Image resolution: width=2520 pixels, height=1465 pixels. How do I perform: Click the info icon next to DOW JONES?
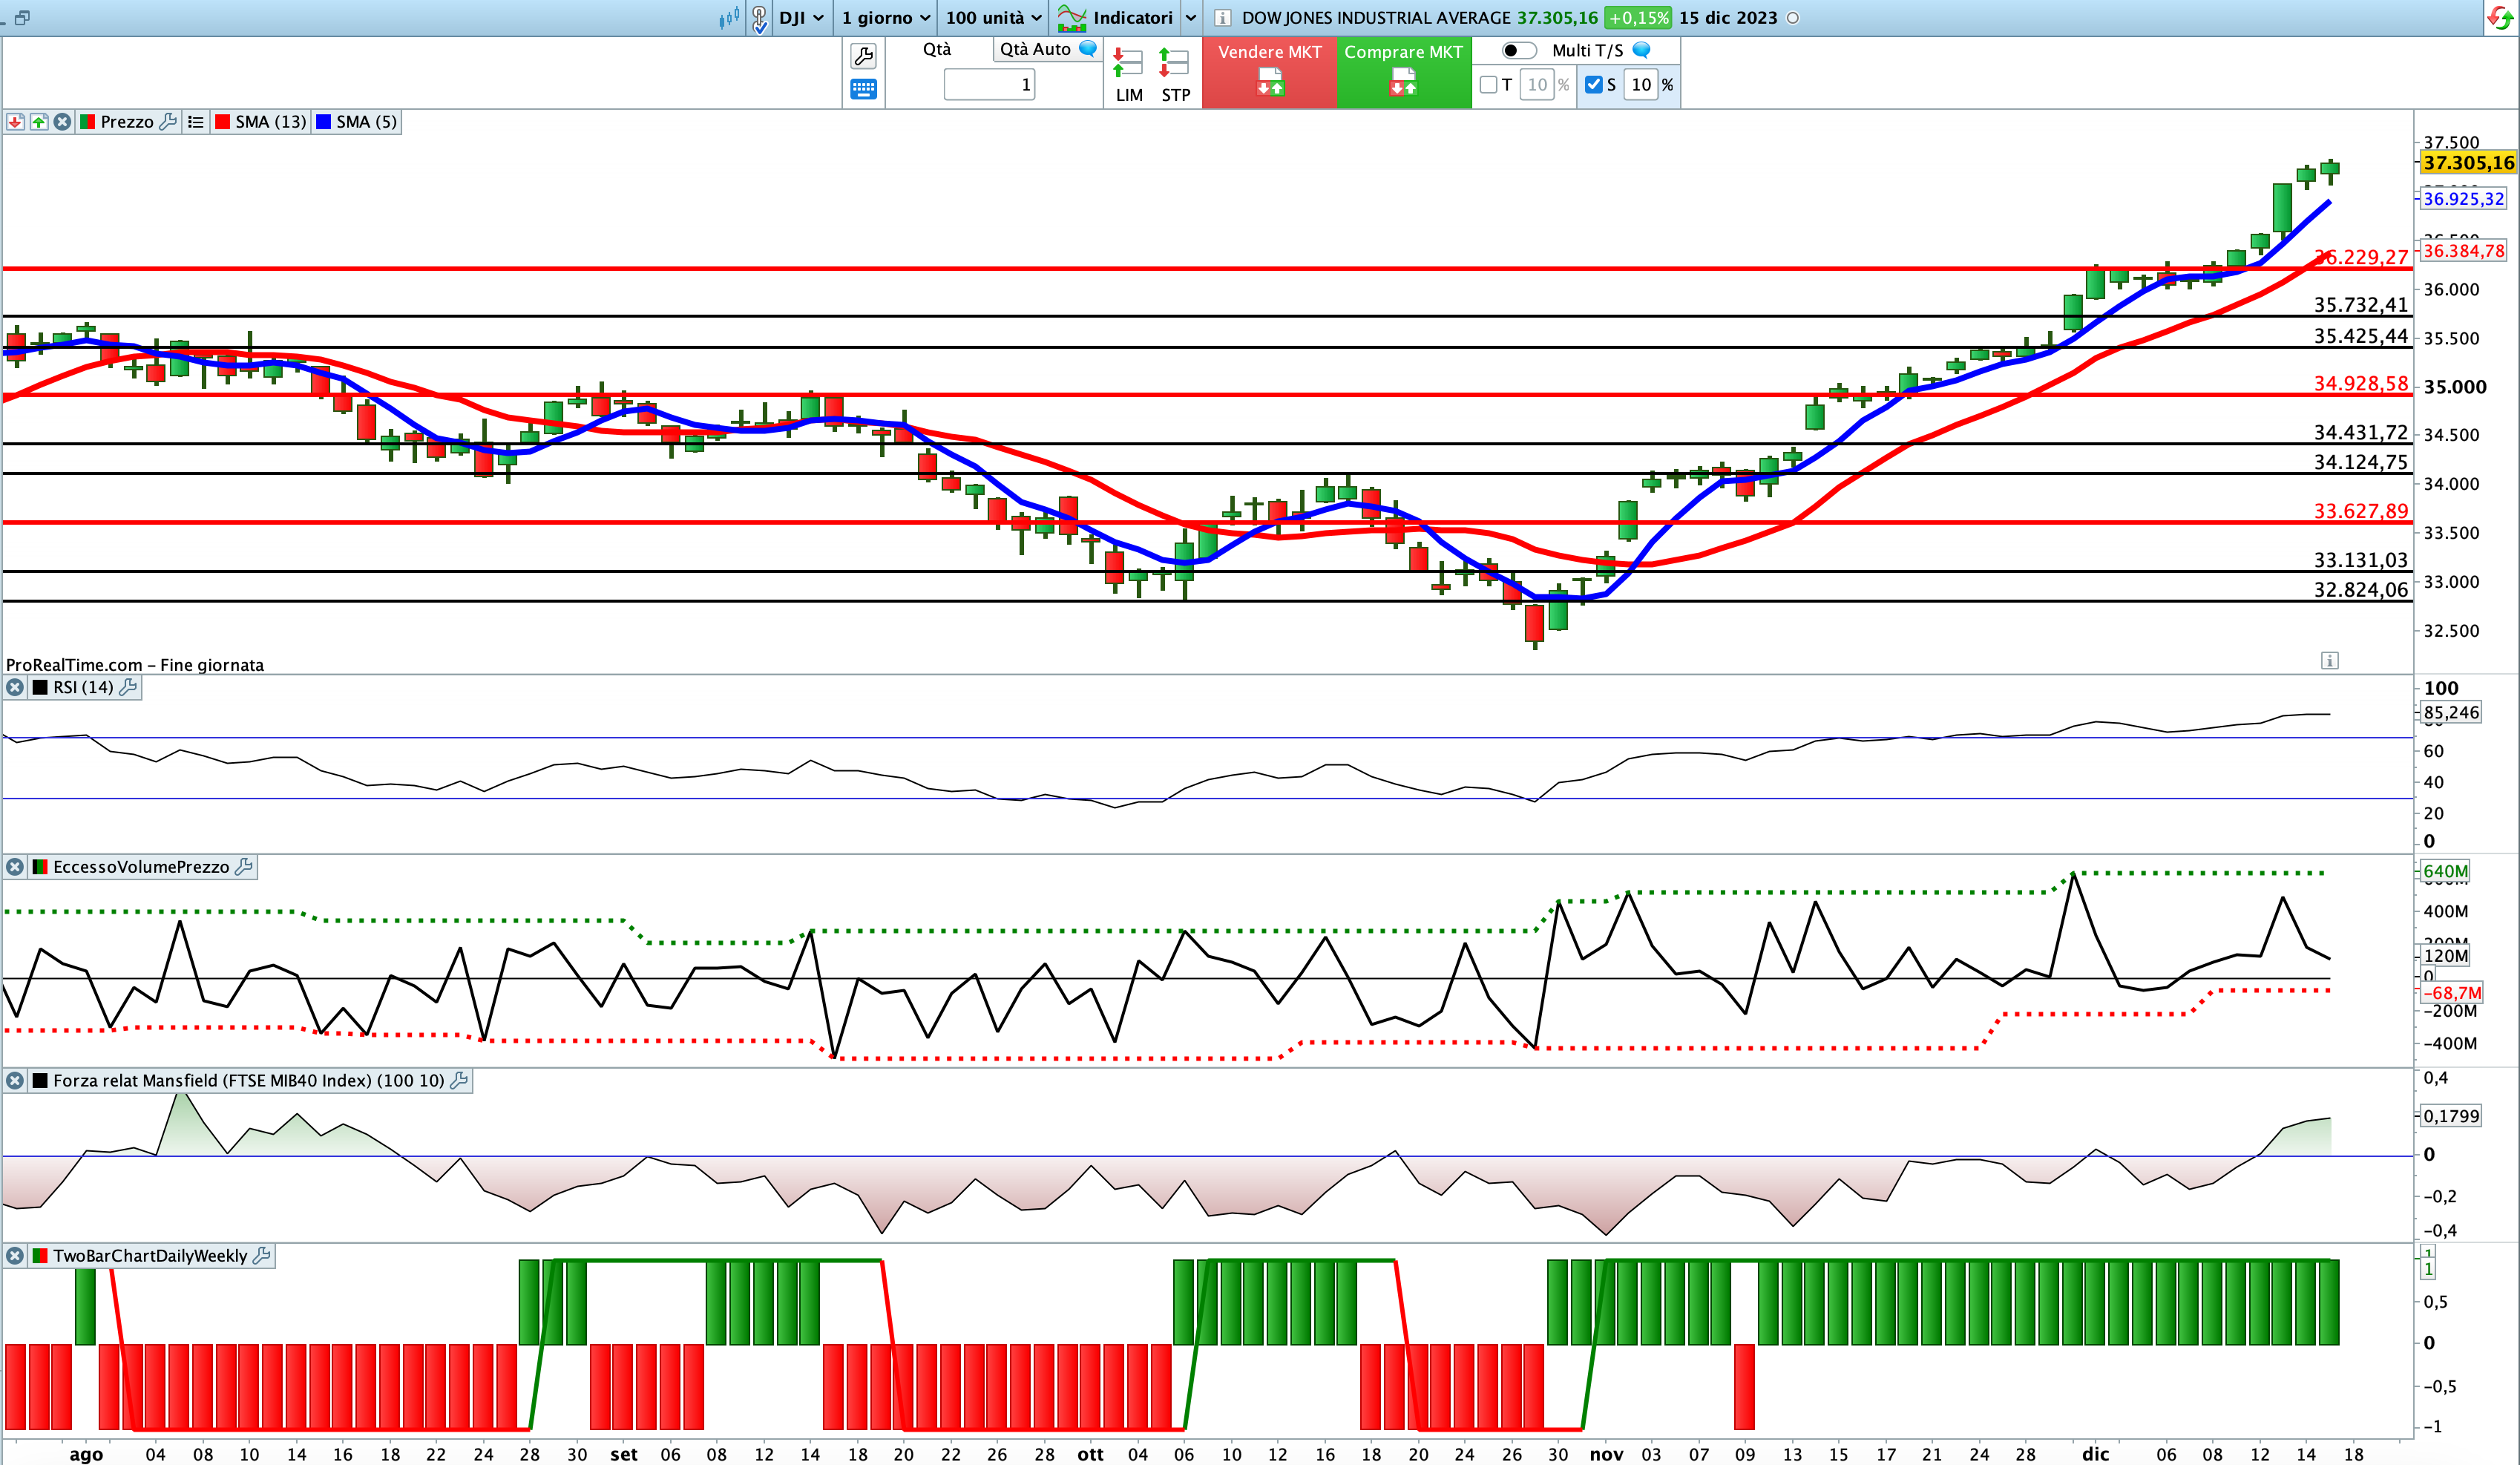pyautogui.click(x=1222, y=18)
